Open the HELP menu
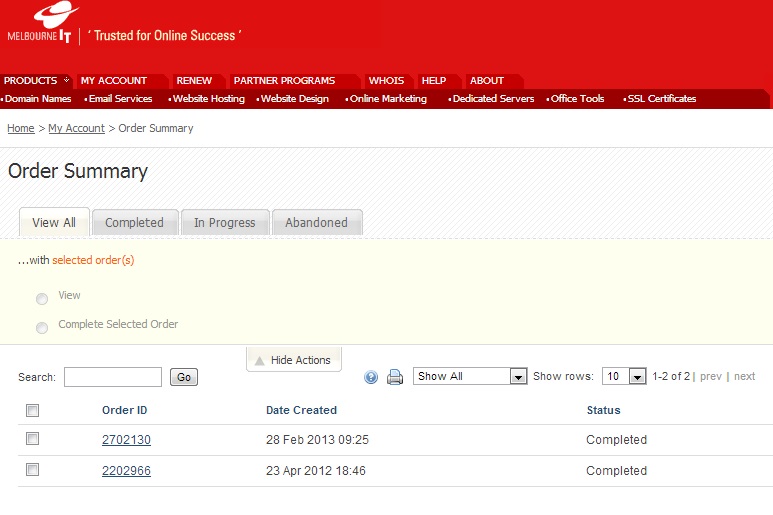 pyautogui.click(x=434, y=81)
